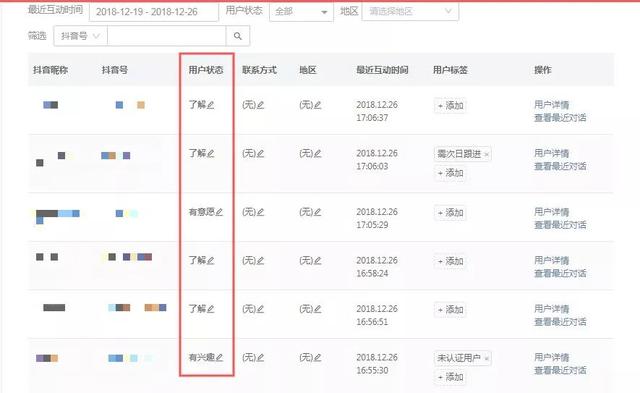Click the 用户状态 column header
This screenshot has height=393, width=640.
[x=206, y=70]
